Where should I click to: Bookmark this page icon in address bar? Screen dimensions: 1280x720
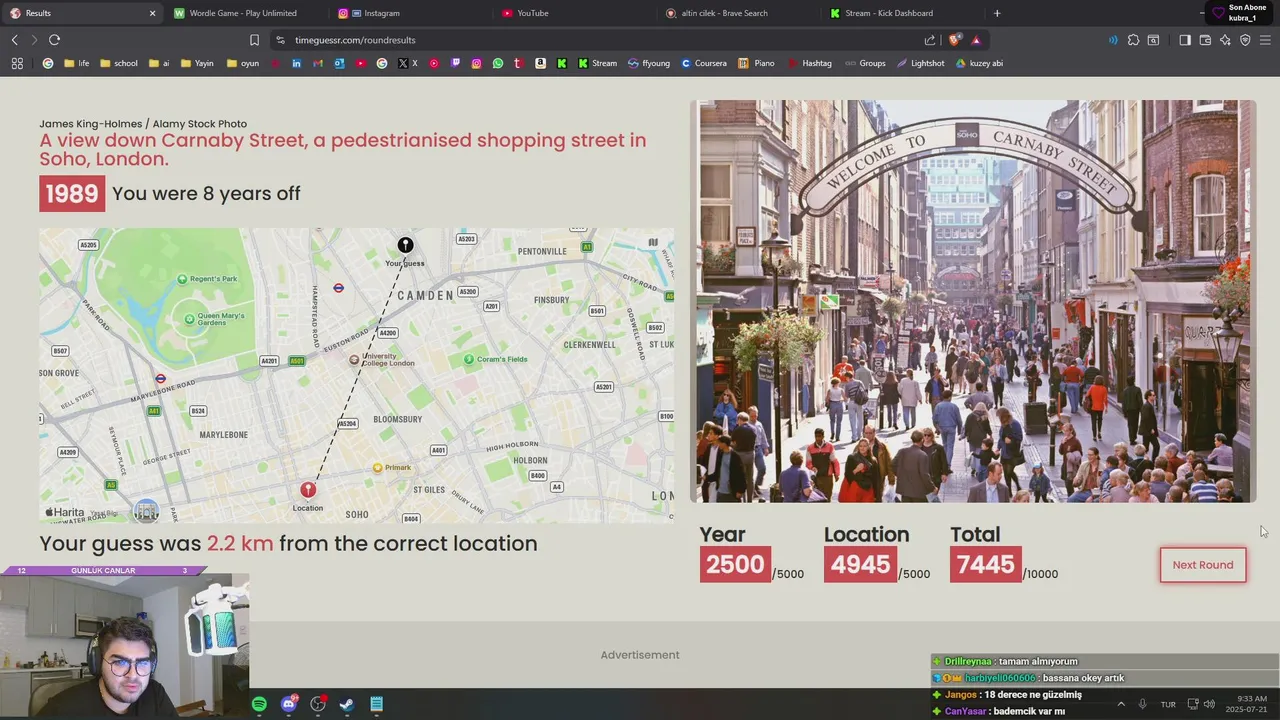(254, 40)
